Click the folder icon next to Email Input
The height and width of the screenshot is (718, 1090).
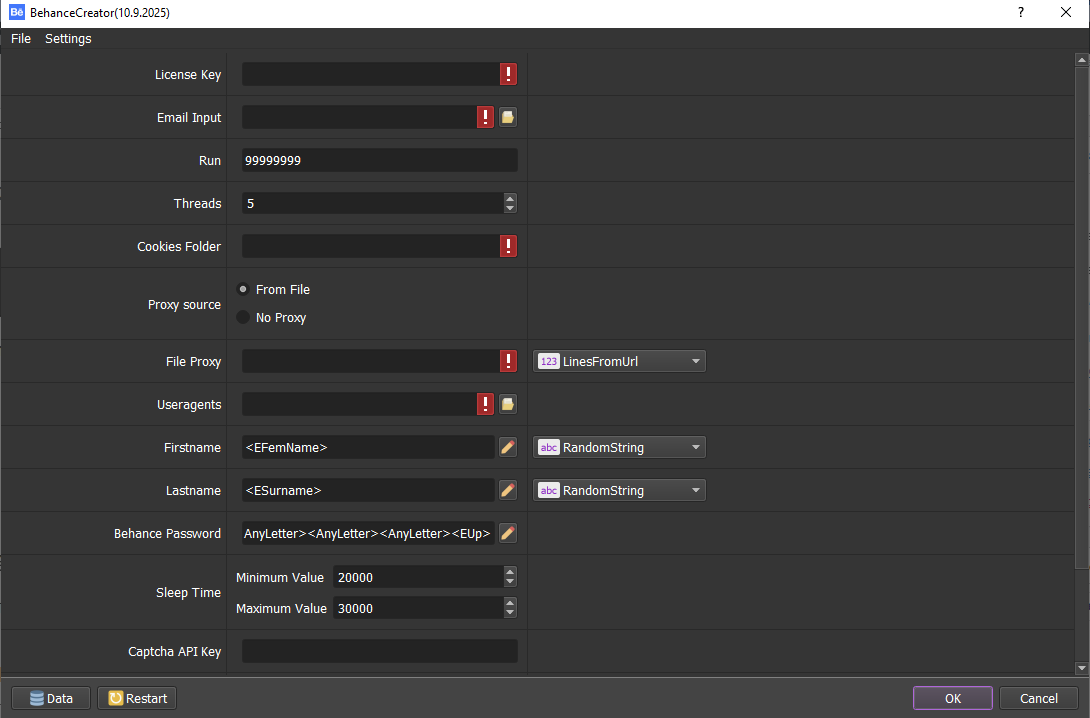click(x=508, y=118)
